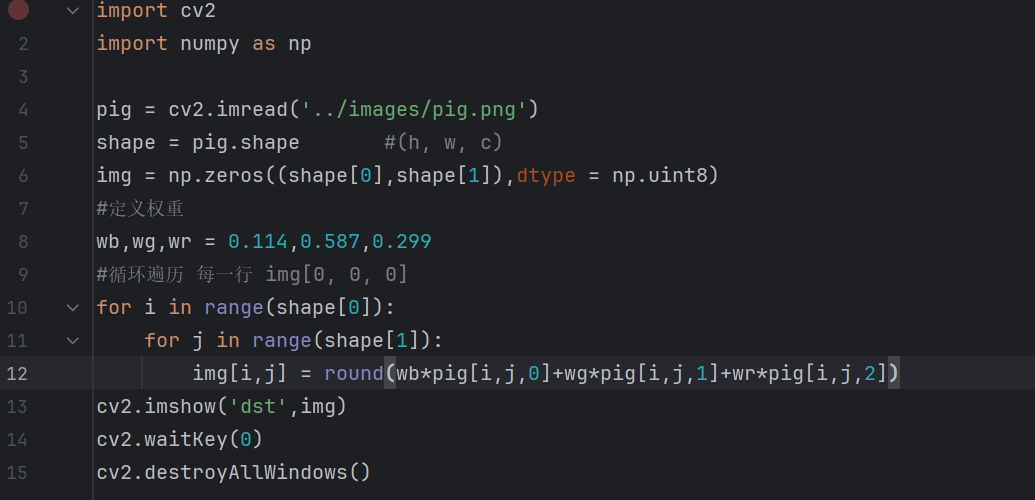The image size is (1035, 500).
Task: Click line number 3 in gutter
Action: [24, 77]
